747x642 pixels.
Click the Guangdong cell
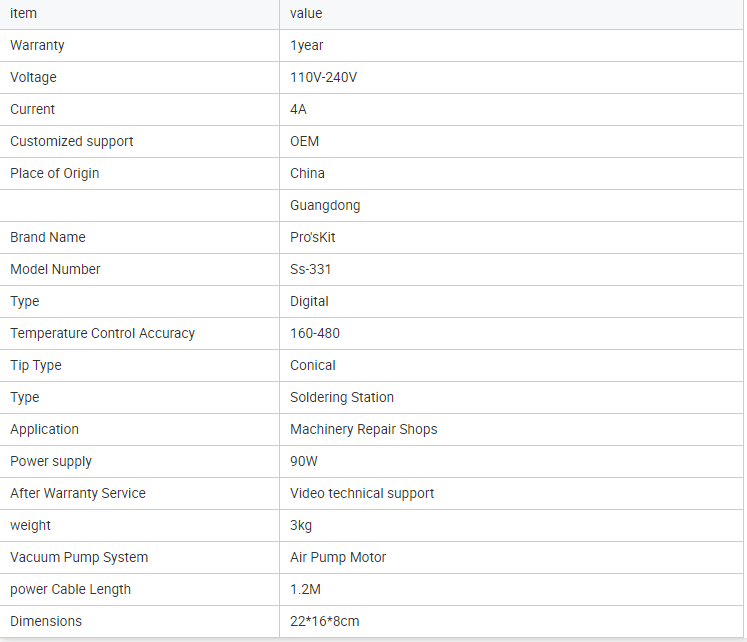(x=325, y=205)
